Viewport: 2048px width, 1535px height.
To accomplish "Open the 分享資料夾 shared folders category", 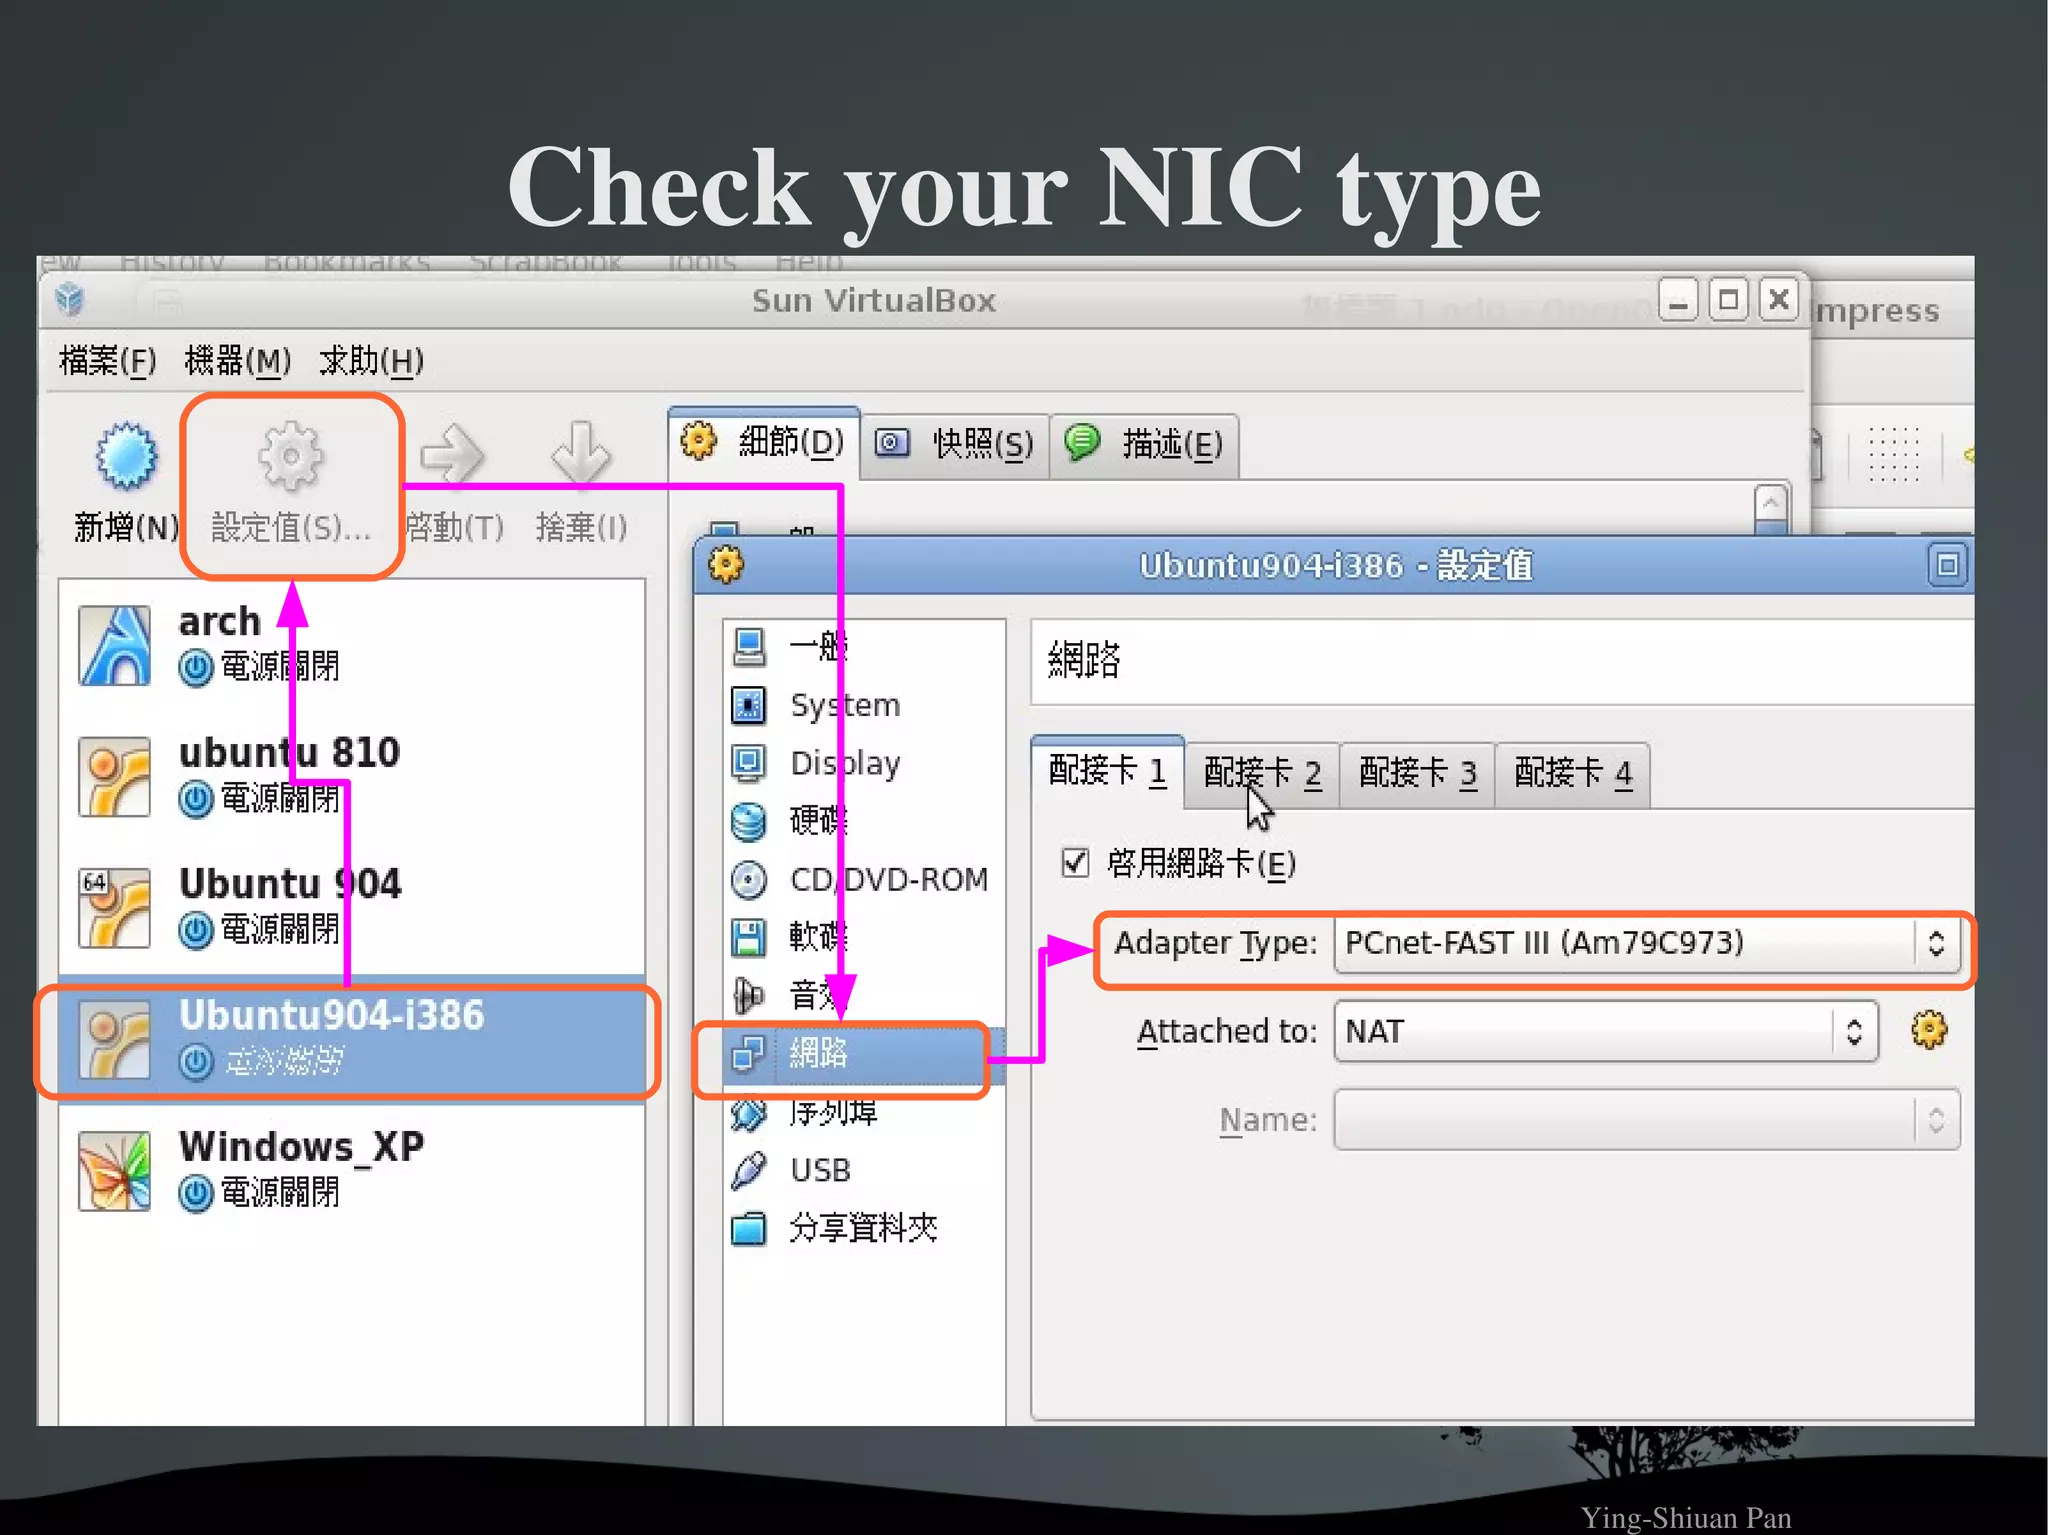I will pos(864,1228).
